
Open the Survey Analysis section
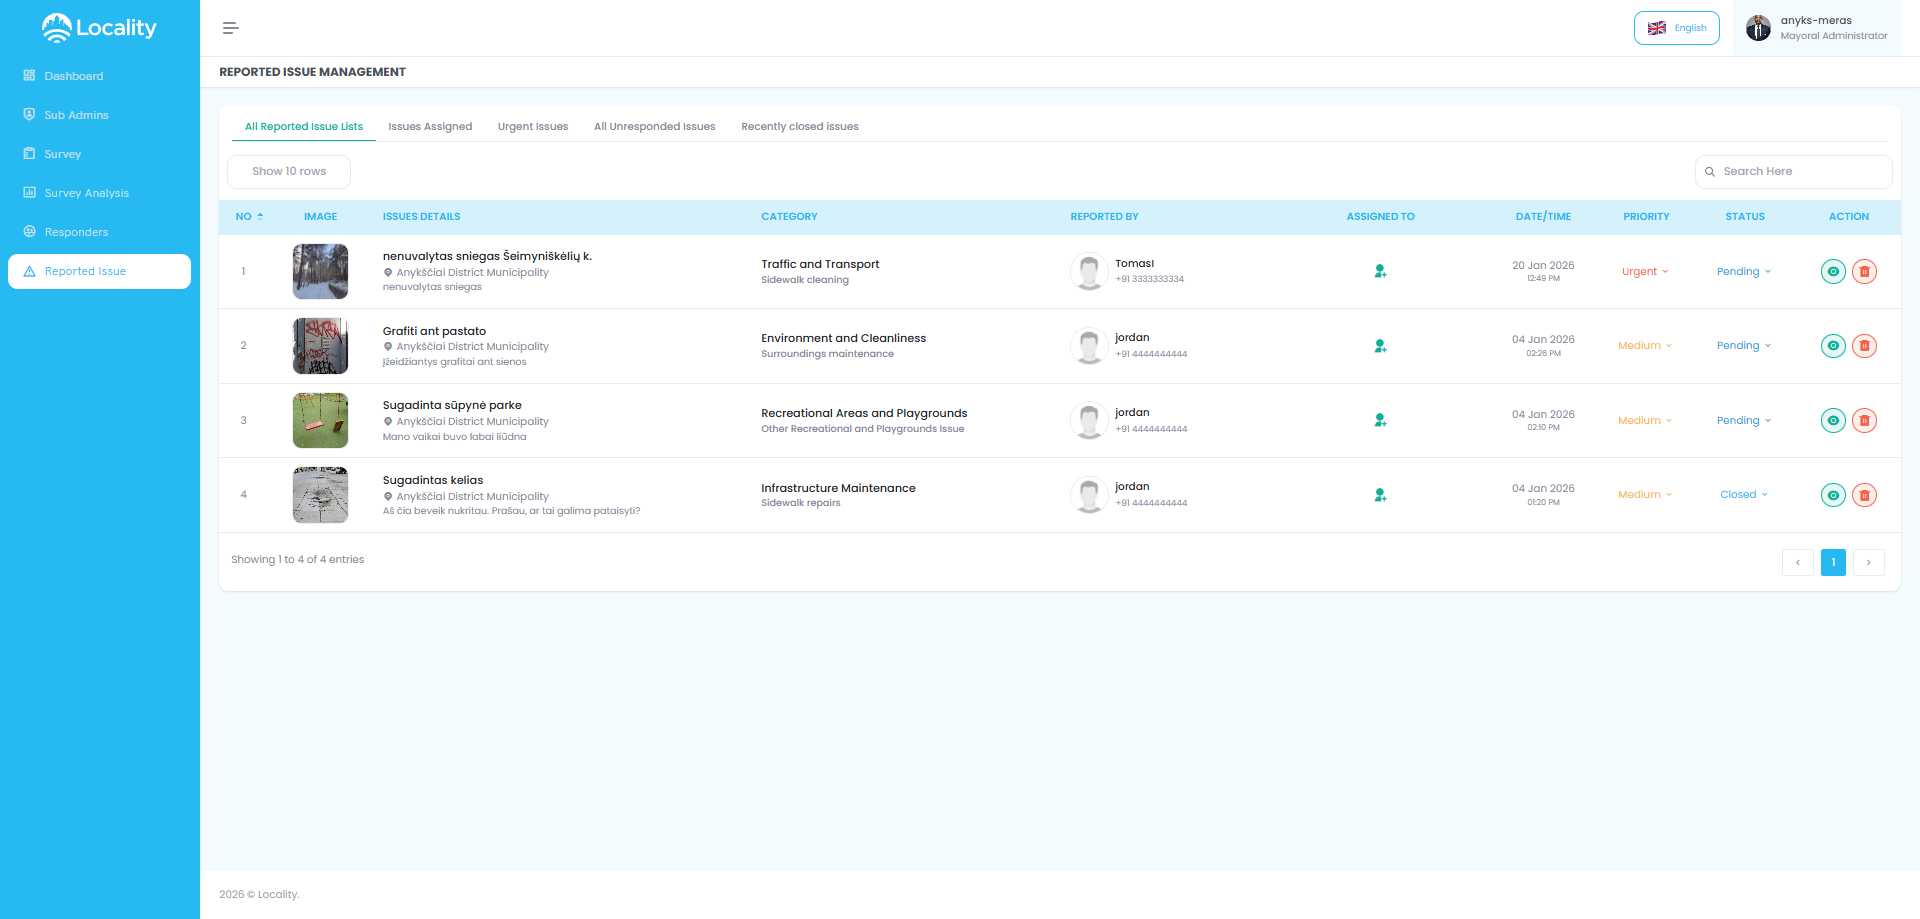point(86,192)
